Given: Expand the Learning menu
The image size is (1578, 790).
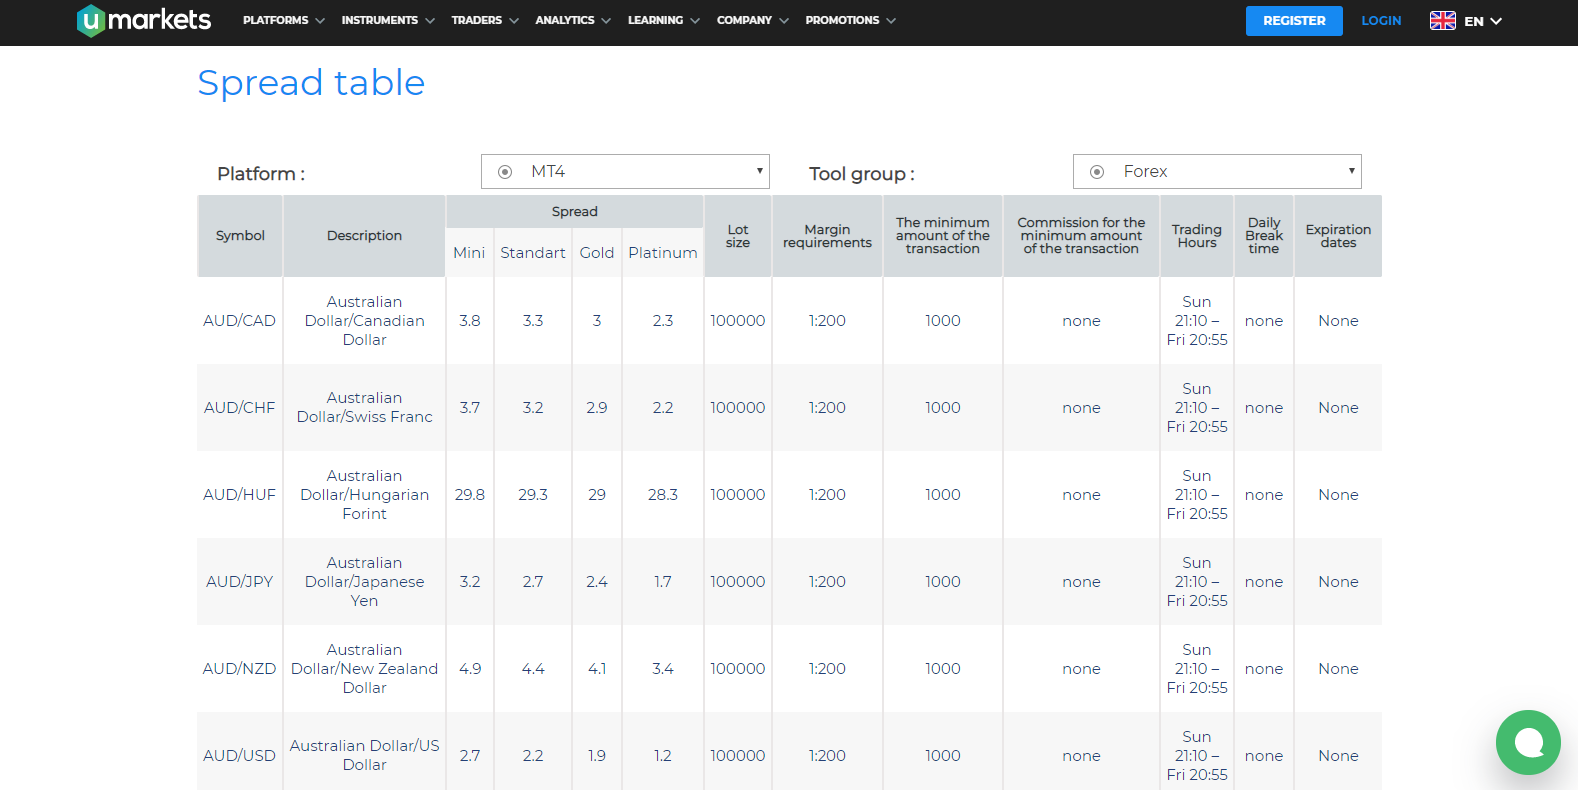Looking at the screenshot, I should 663,20.
